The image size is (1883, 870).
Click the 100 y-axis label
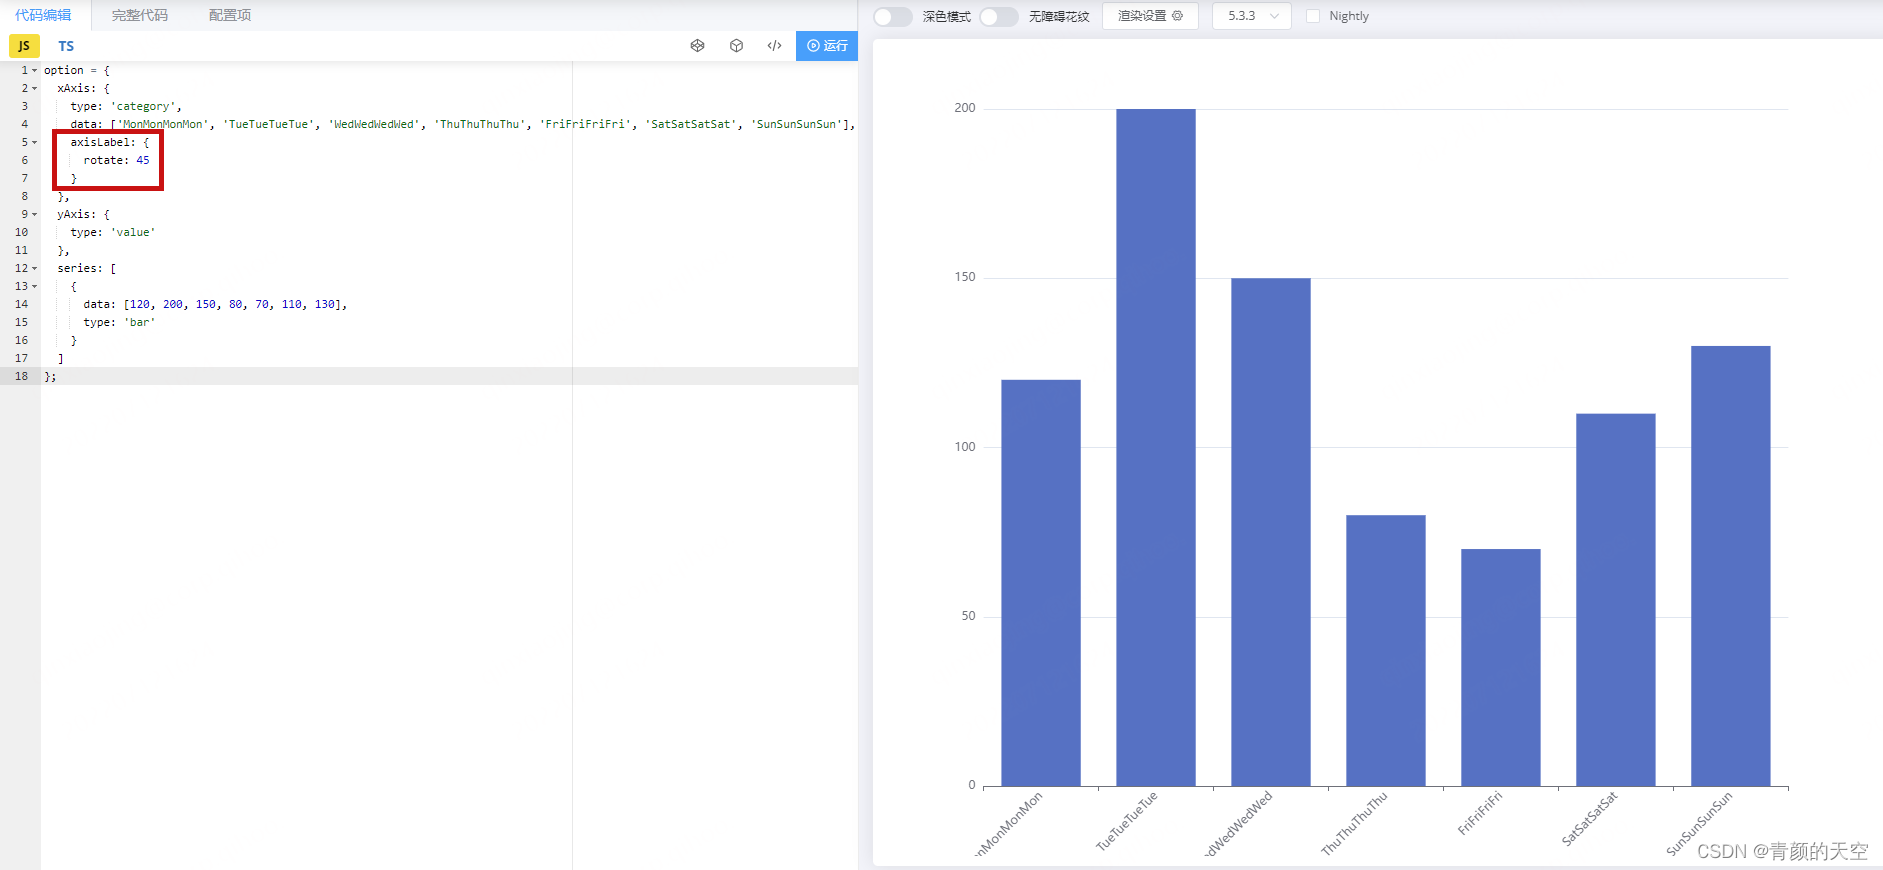[965, 447]
